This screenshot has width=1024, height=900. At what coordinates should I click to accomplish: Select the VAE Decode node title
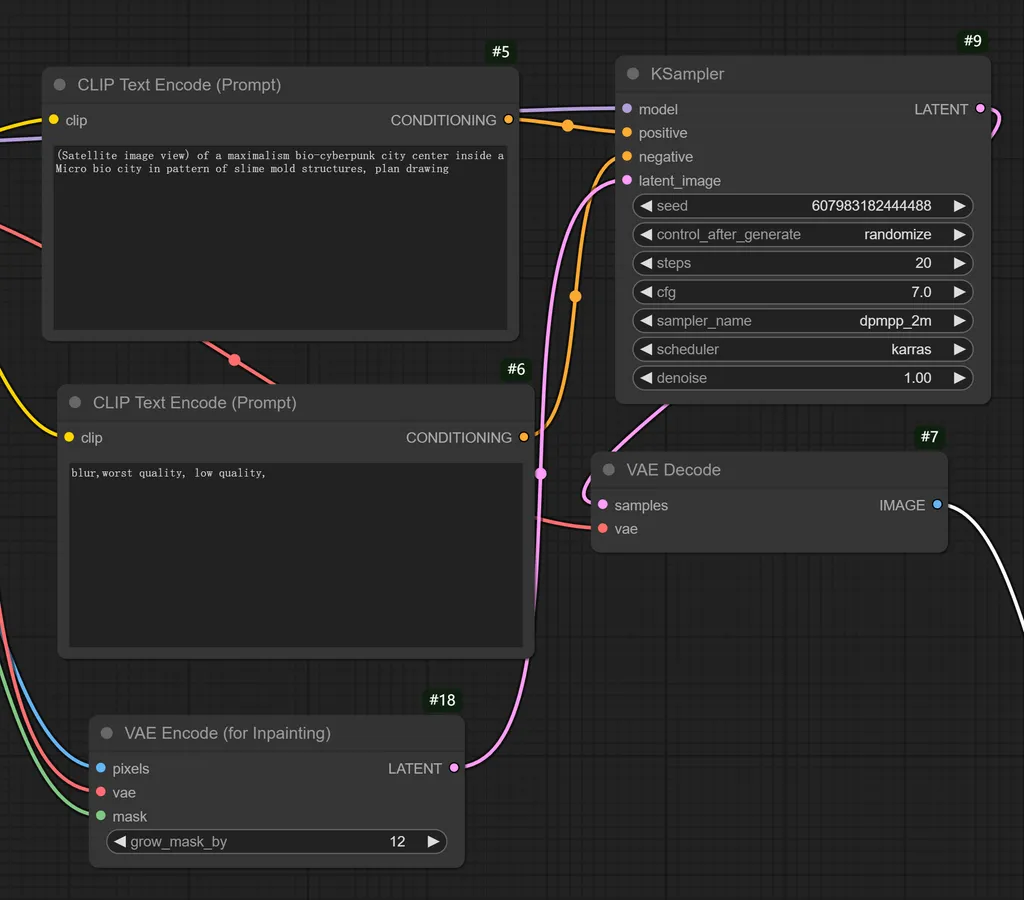pyautogui.click(x=673, y=470)
